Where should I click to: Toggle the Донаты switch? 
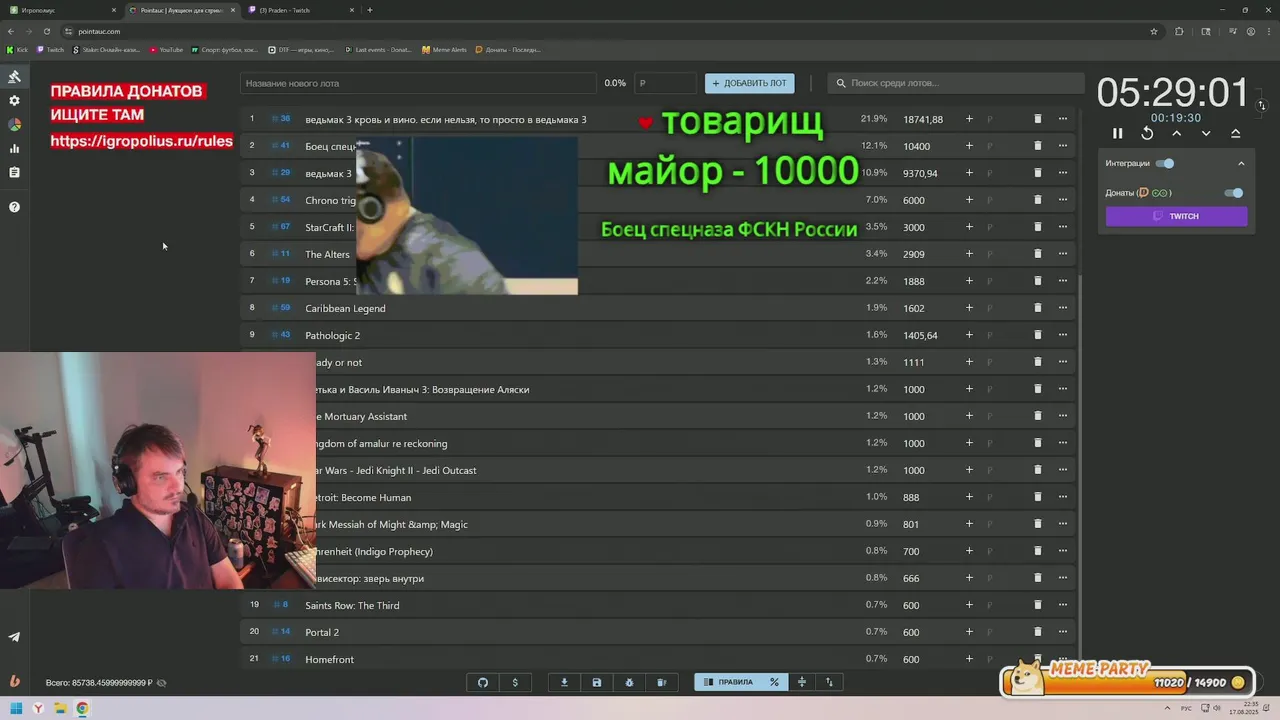click(x=1234, y=193)
